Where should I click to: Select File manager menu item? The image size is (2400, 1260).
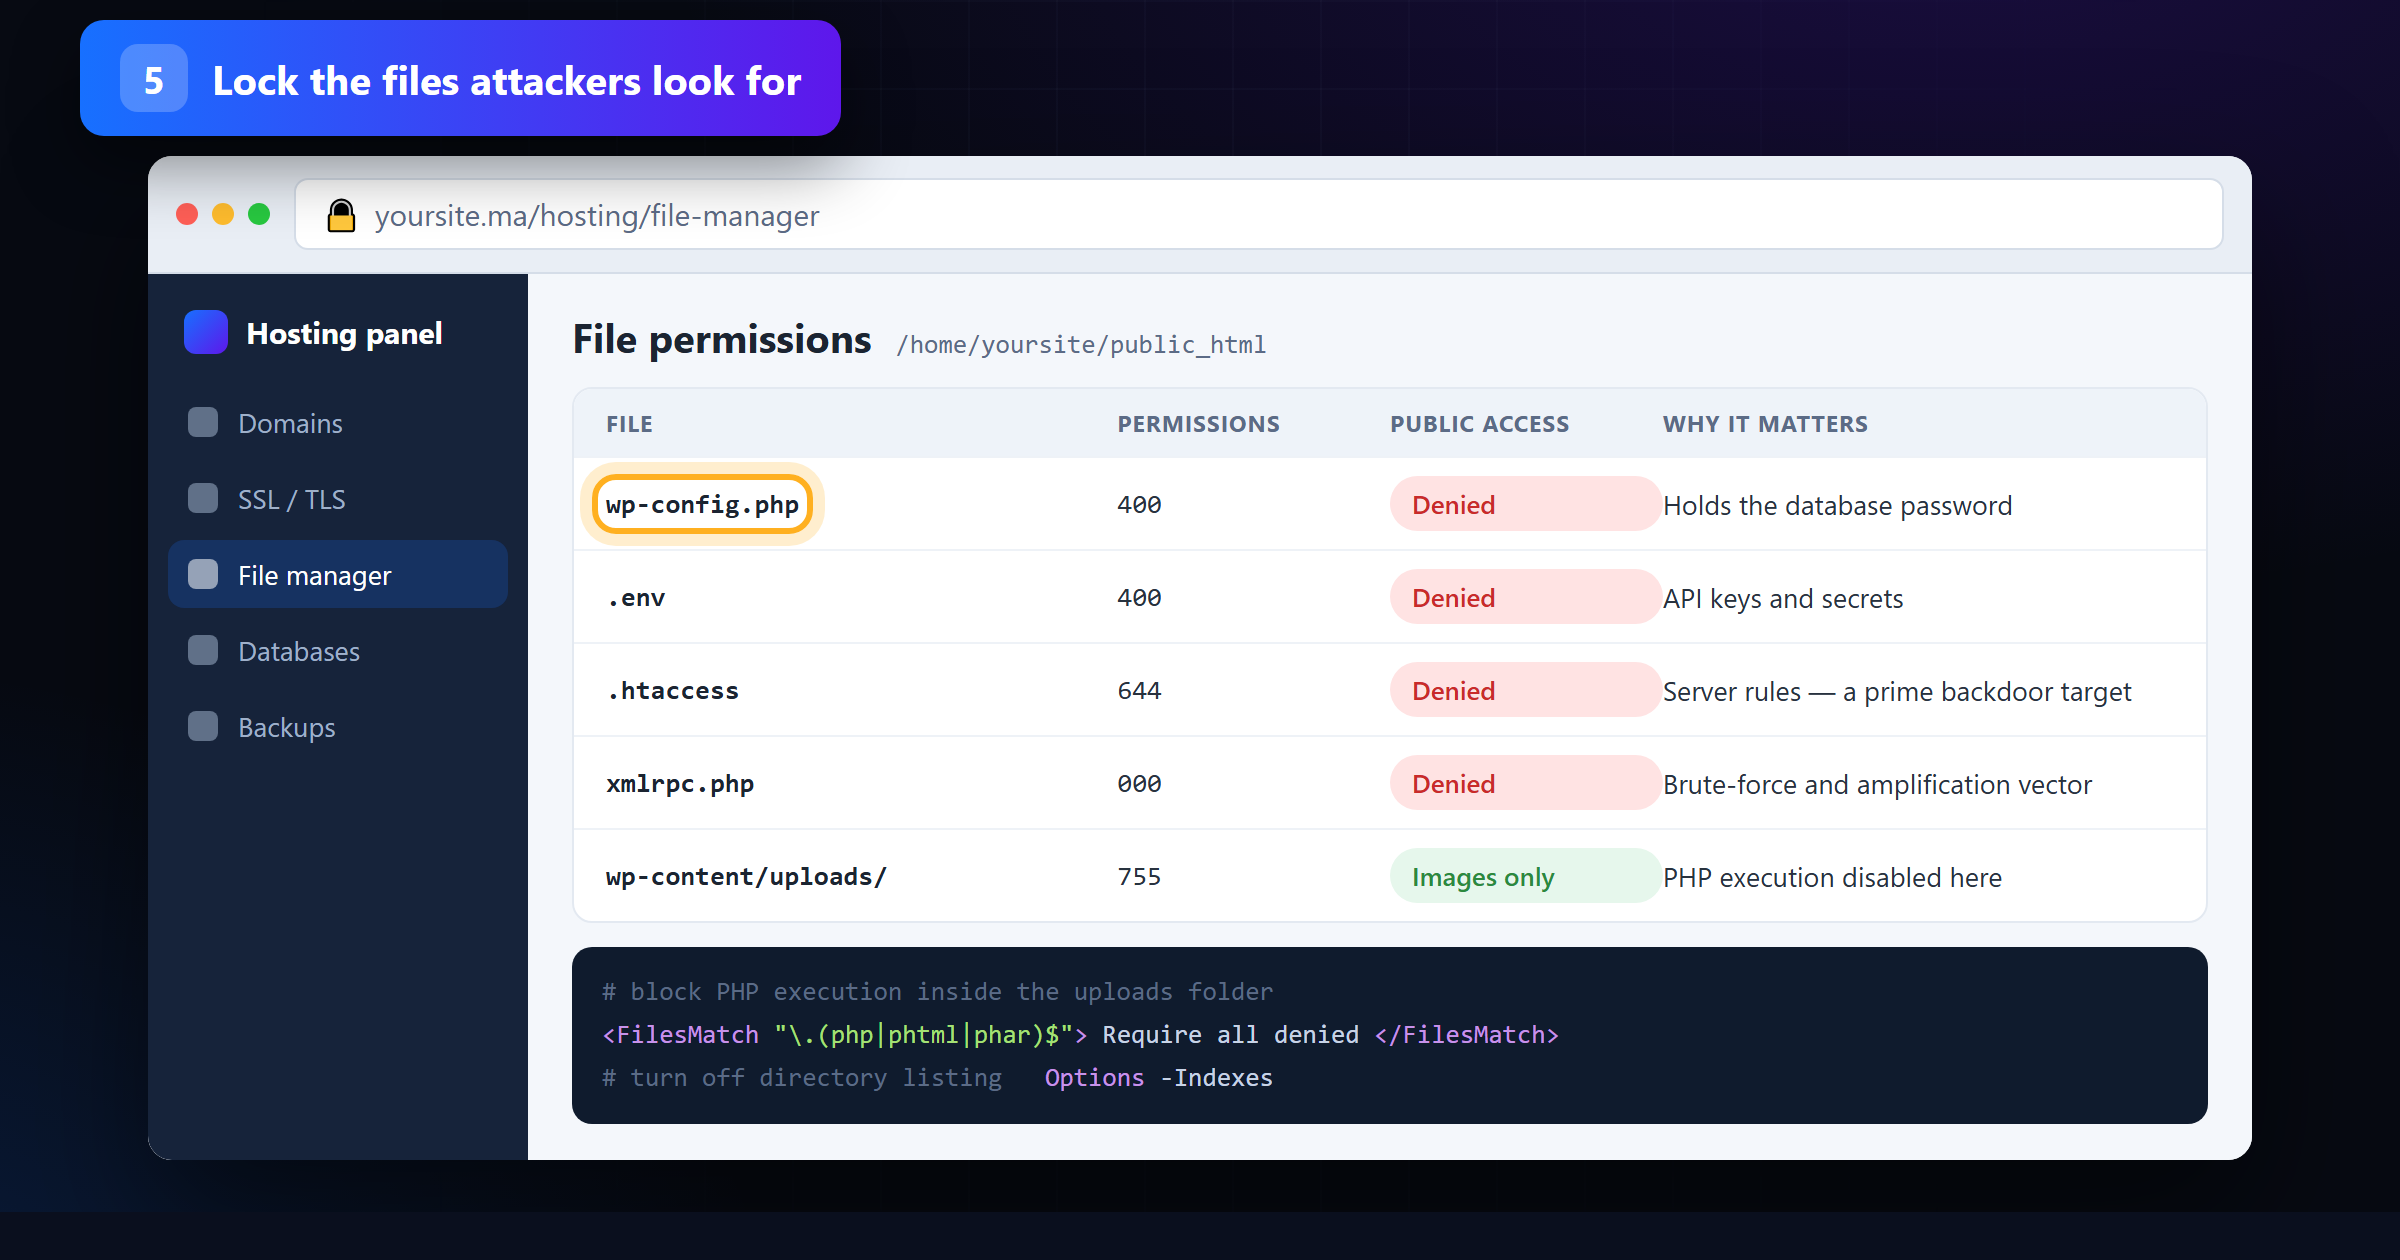click(338, 575)
